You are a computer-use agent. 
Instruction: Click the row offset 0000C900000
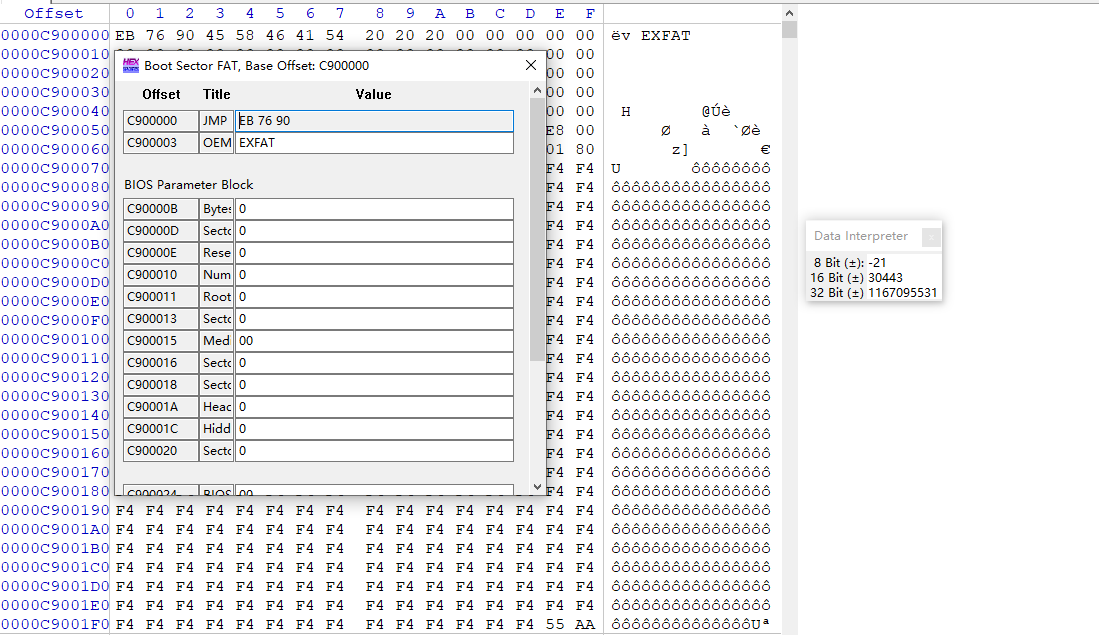pos(55,35)
